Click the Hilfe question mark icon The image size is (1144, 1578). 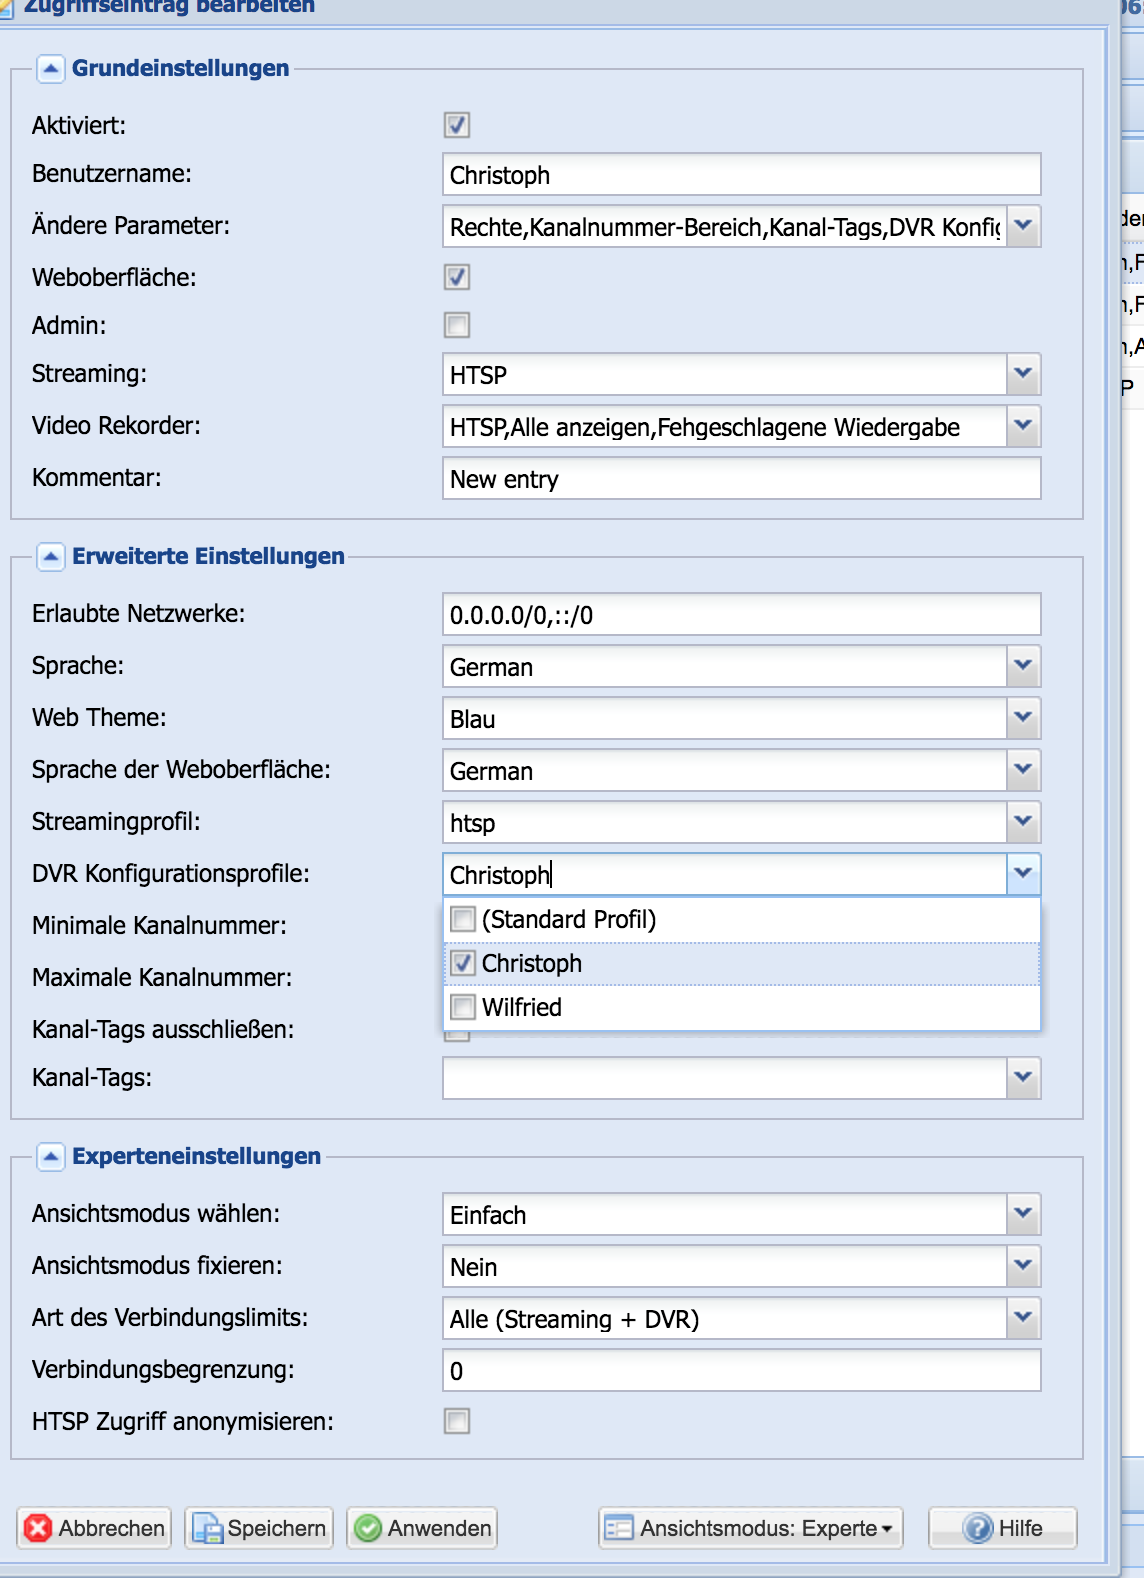tap(977, 1528)
